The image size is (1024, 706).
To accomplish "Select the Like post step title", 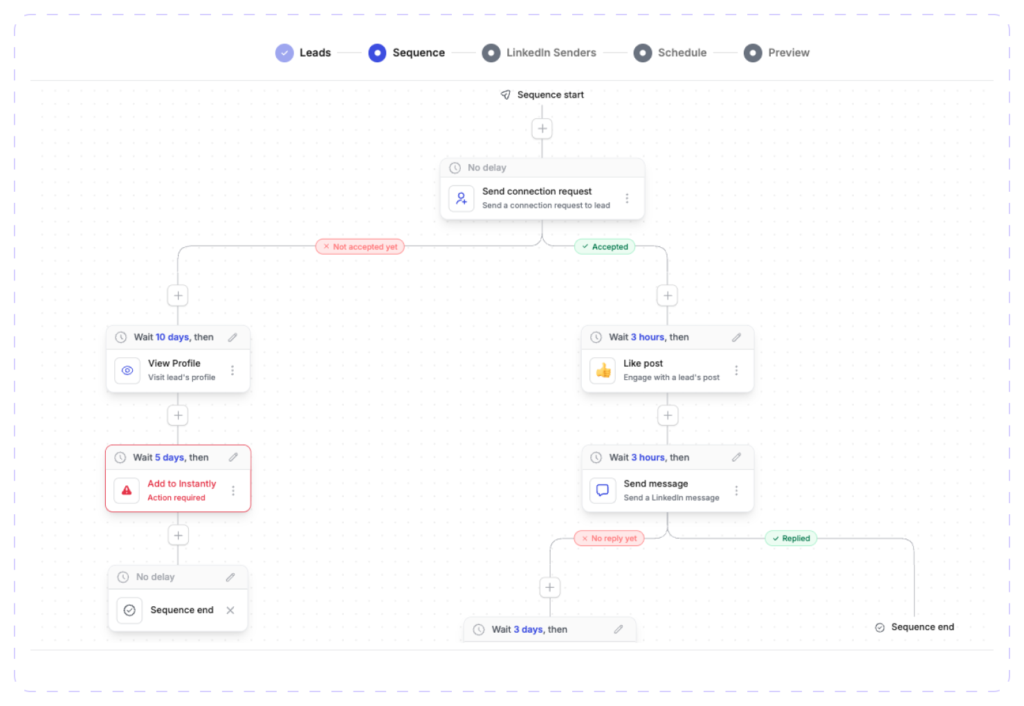I will (643, 363).
